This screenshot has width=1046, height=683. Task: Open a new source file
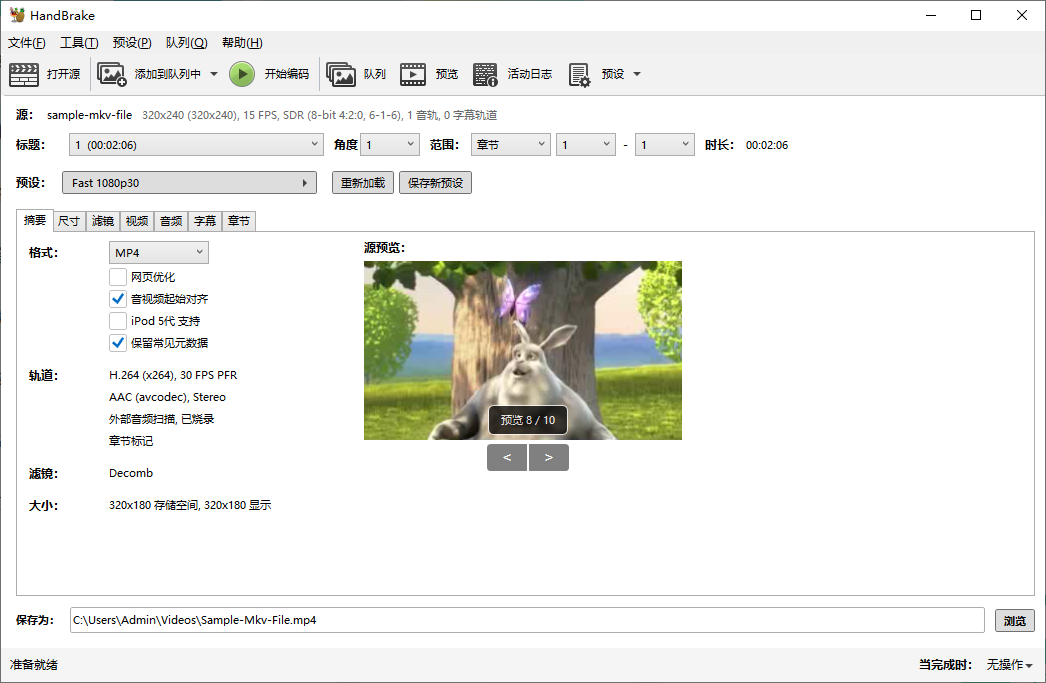pyautogui.click(x=24, y=73)
